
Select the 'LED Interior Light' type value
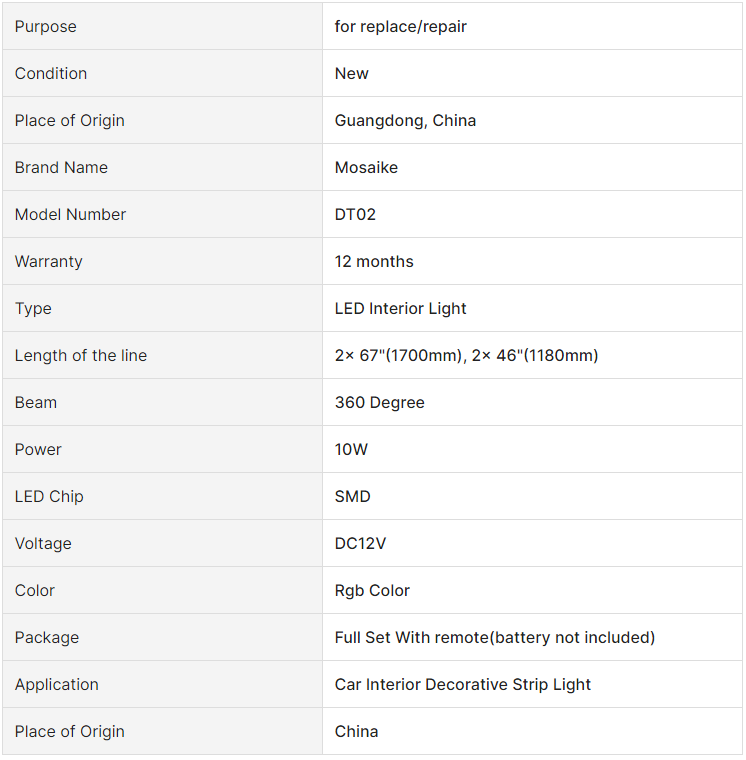coord(400,308)
